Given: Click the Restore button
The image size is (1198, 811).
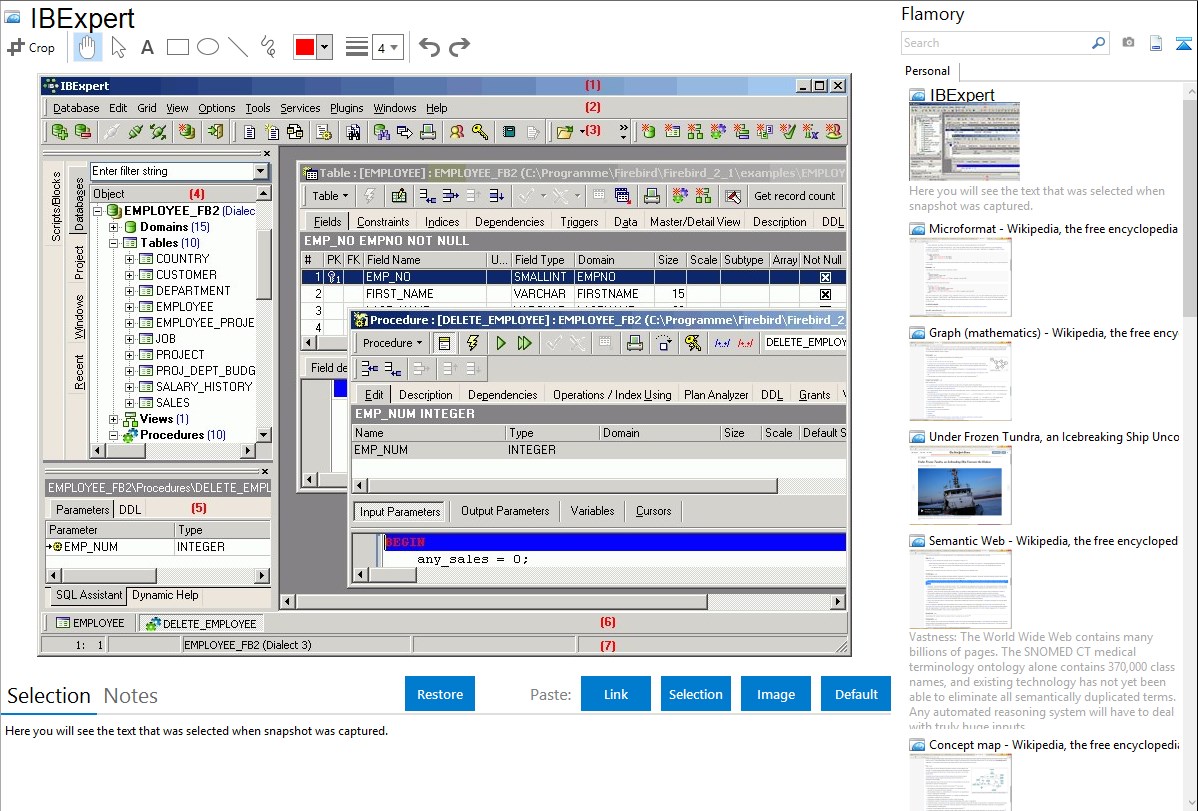Looking at the screenshot, I should click(440, 694).
